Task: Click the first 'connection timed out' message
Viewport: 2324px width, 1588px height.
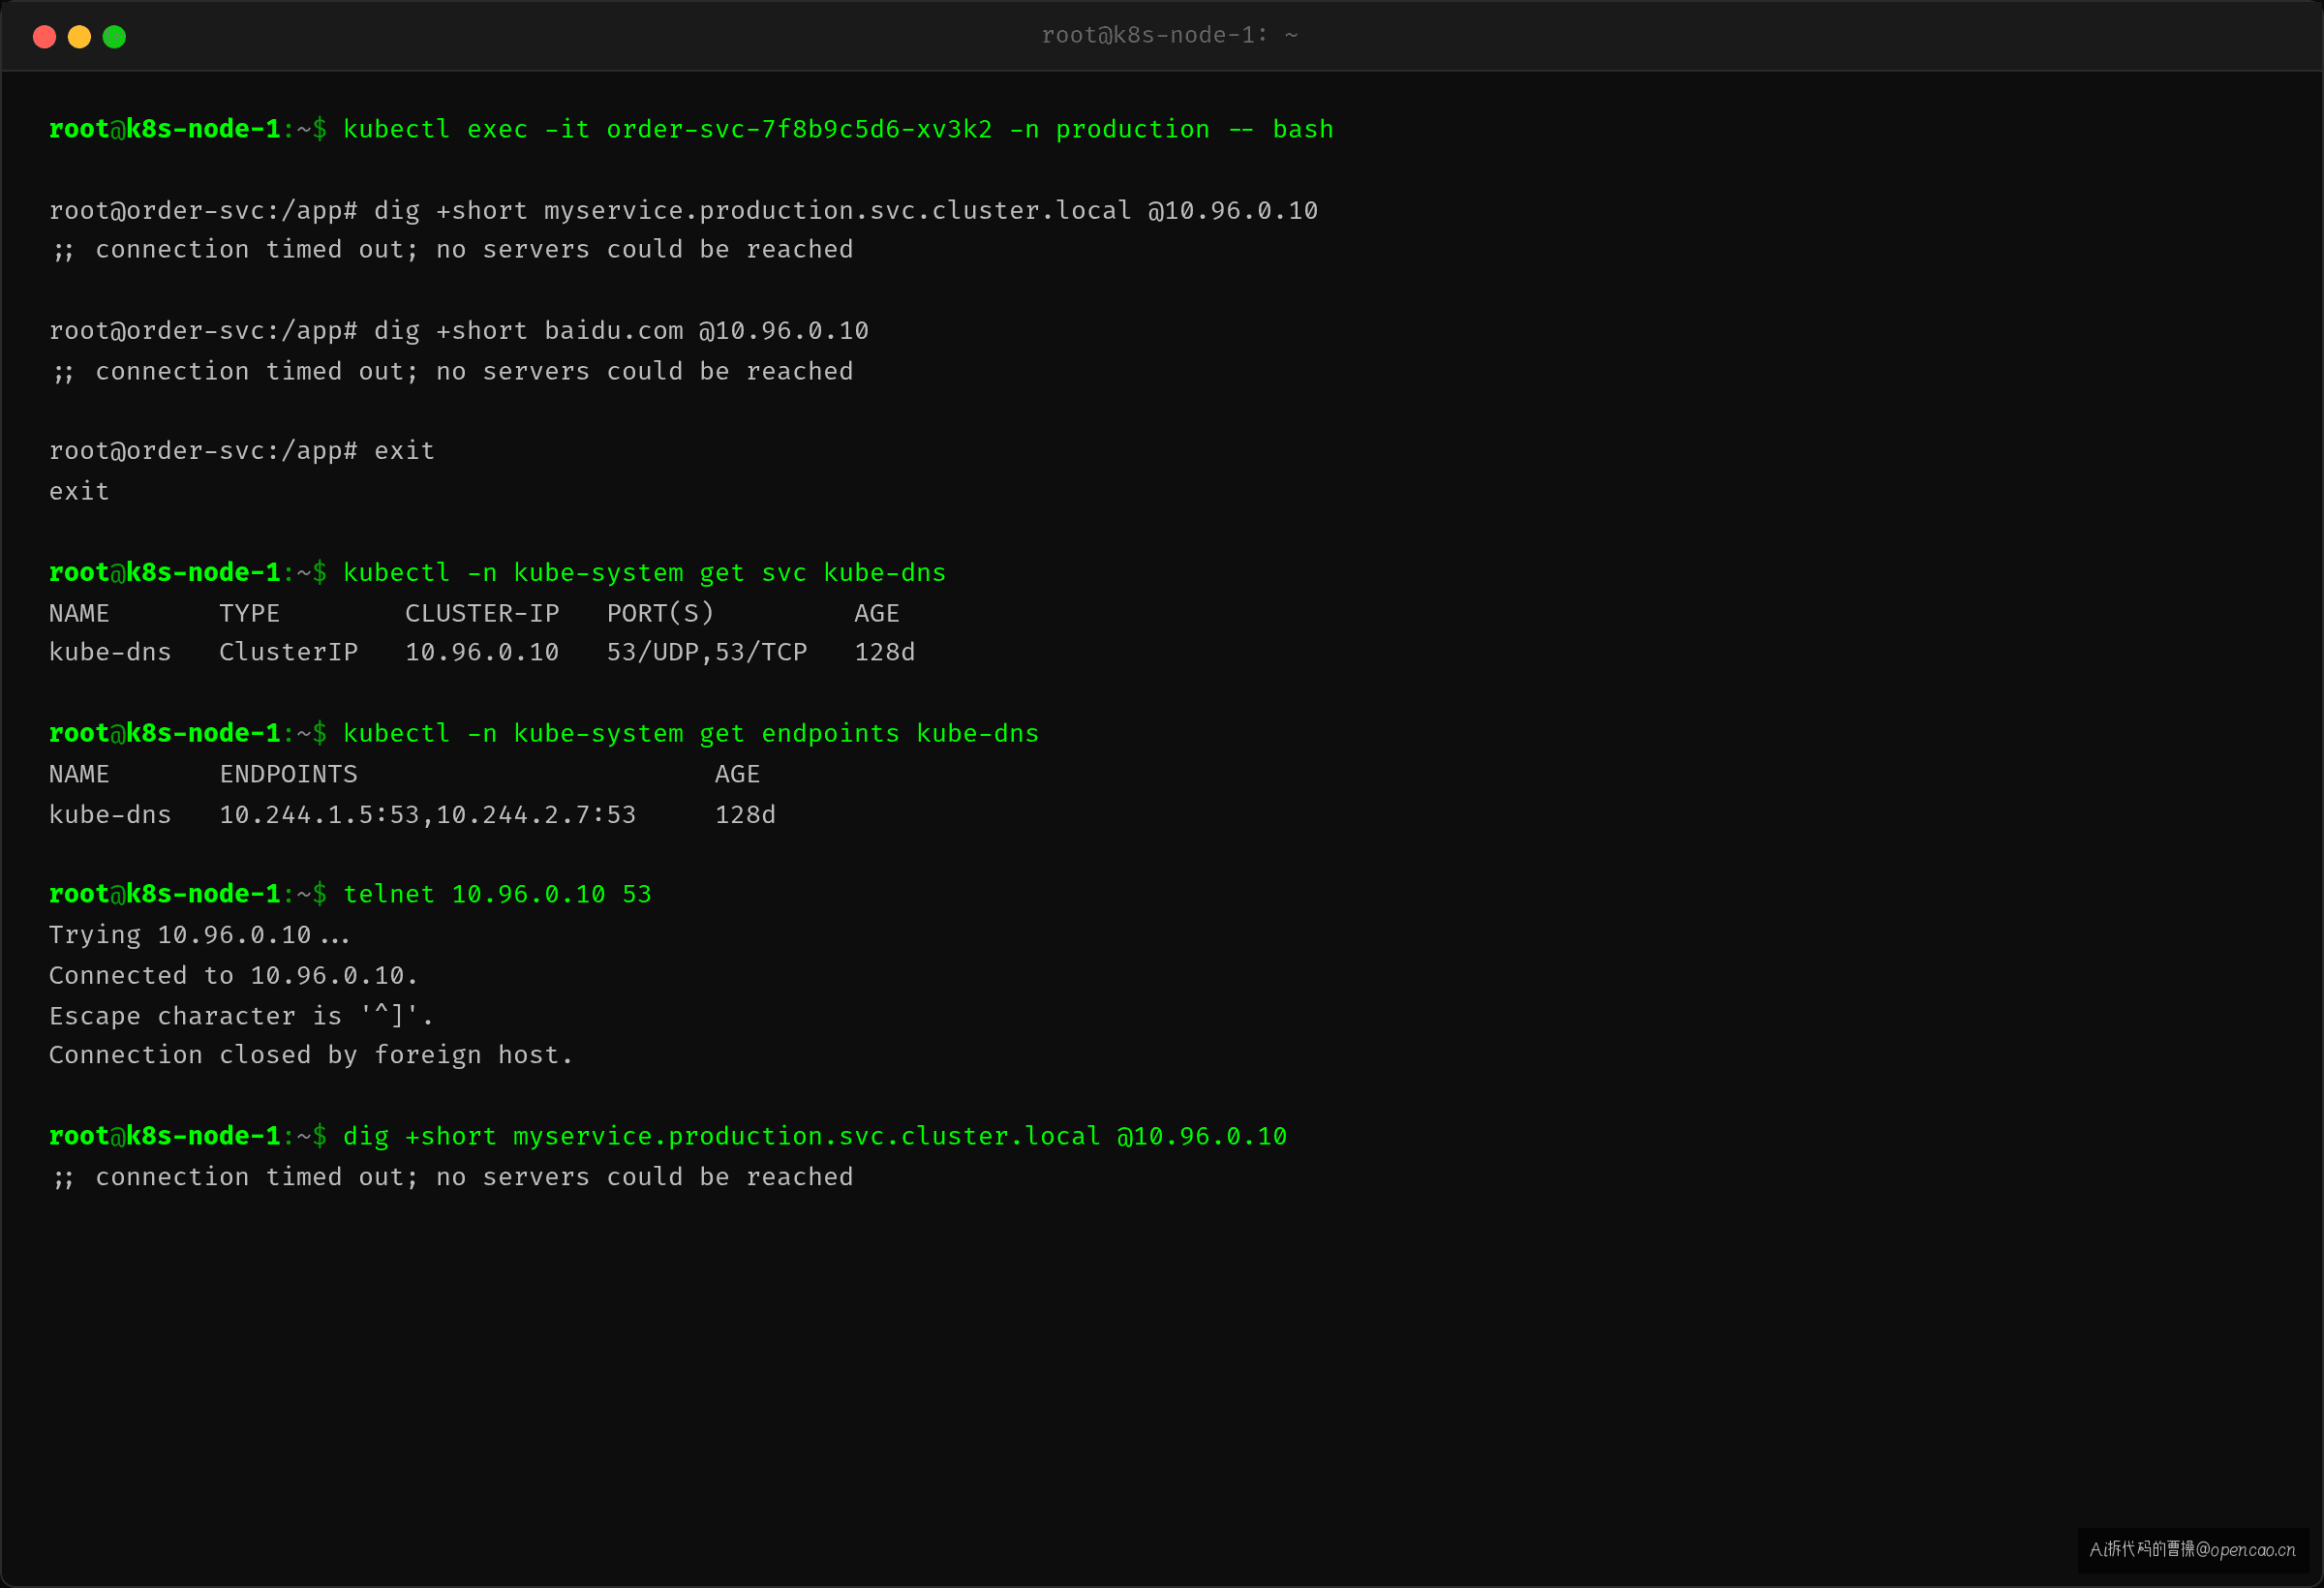Action: coord(451,250)
